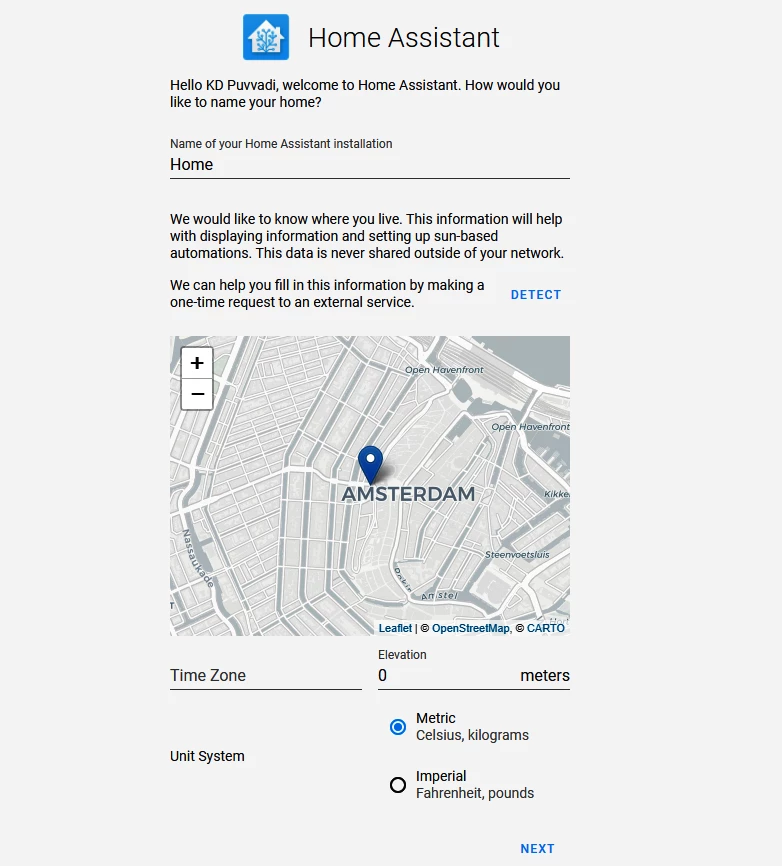
Task: Click the Amstel label on the map
Action: pyautogui.click(x=439, y=596)
